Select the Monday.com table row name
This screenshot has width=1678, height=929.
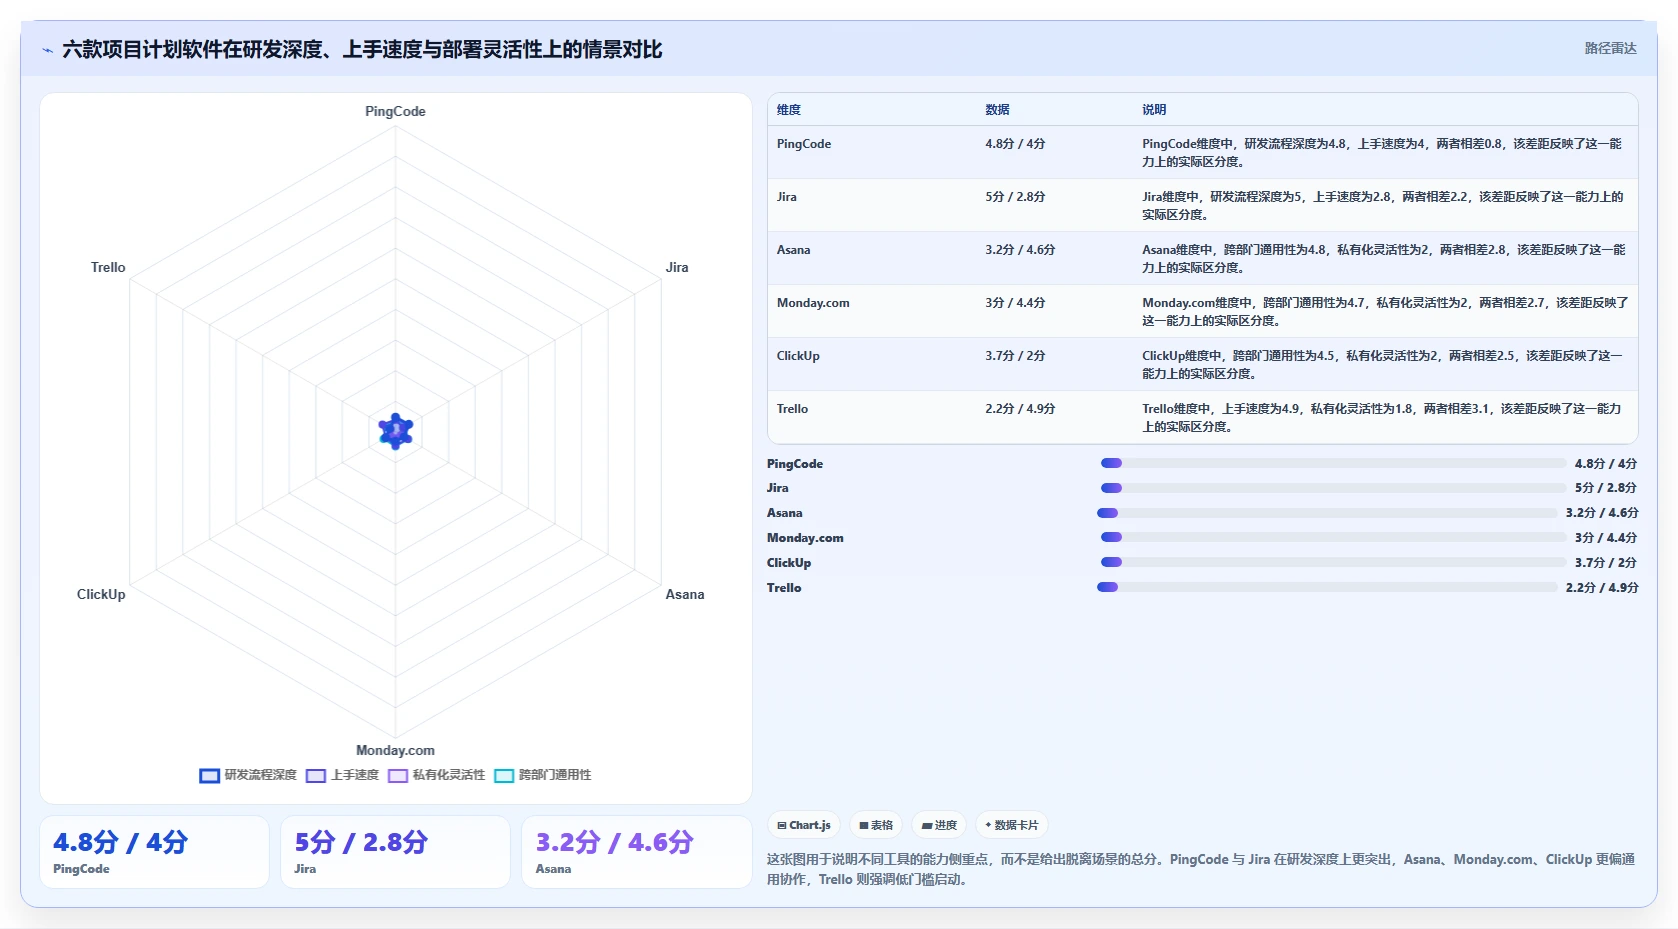click(813, 303)
